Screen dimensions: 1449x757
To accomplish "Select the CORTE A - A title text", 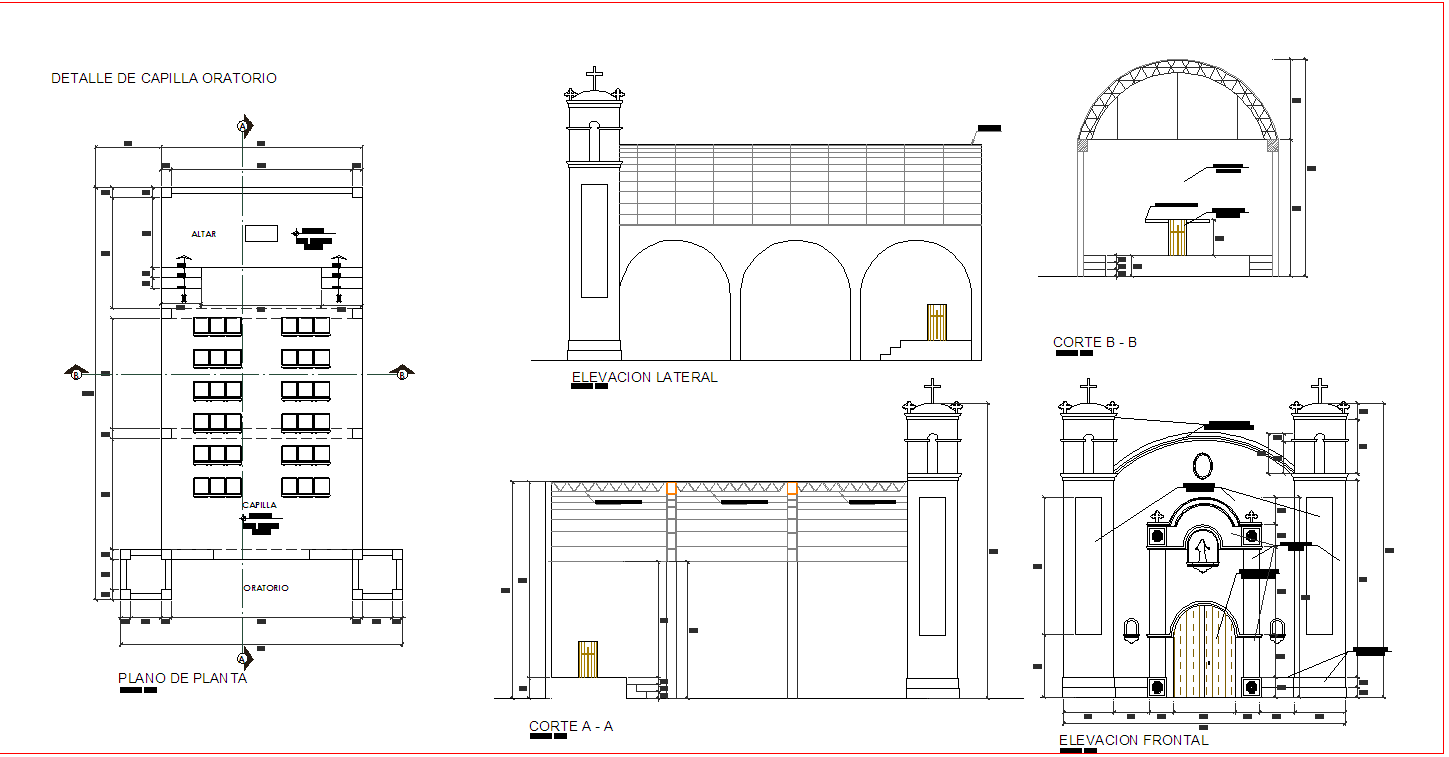I will 573,727.
